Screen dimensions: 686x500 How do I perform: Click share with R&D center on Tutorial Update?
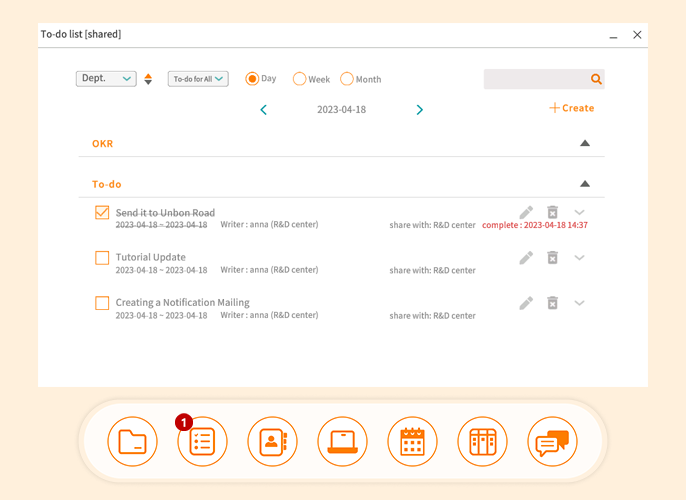[433, 270]
